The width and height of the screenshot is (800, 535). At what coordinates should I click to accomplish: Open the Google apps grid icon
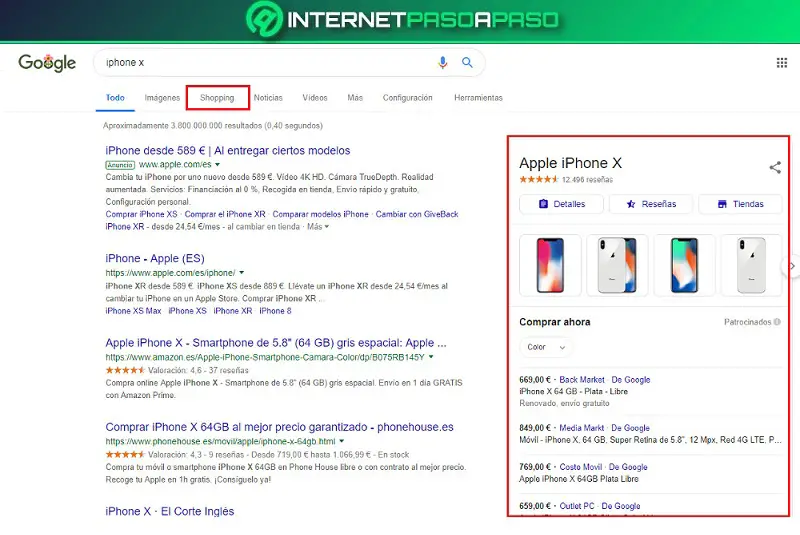[782, 63]
